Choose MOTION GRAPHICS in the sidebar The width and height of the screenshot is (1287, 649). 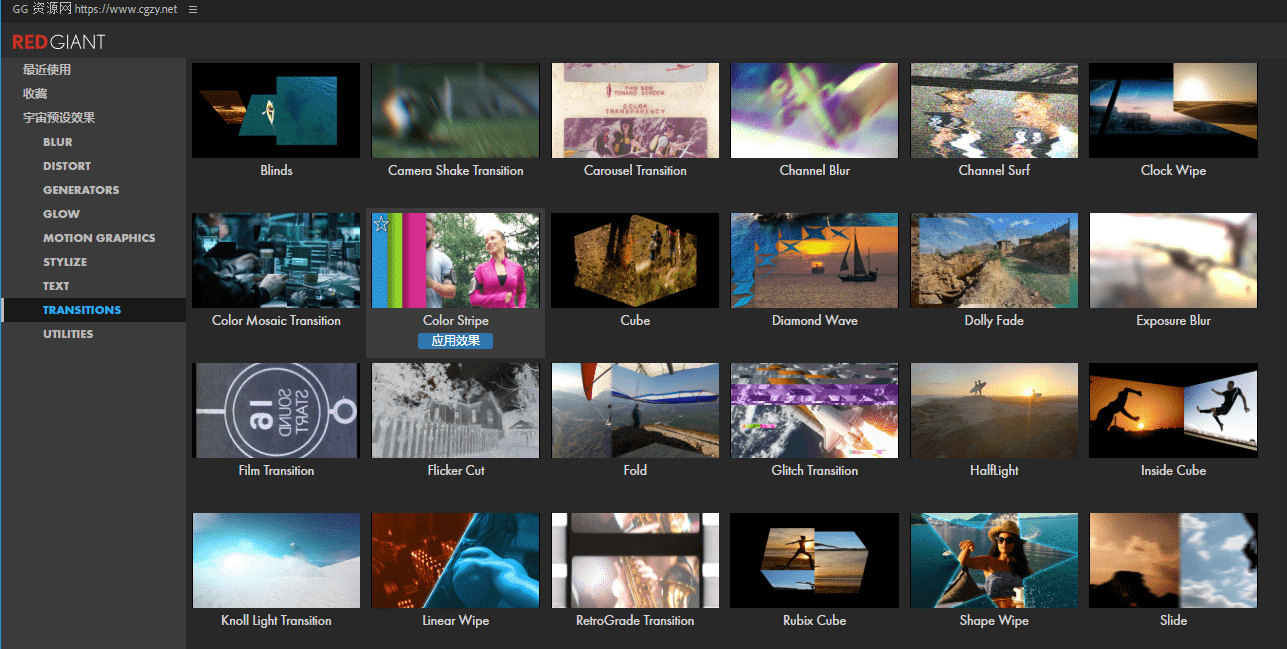point(99,238)
